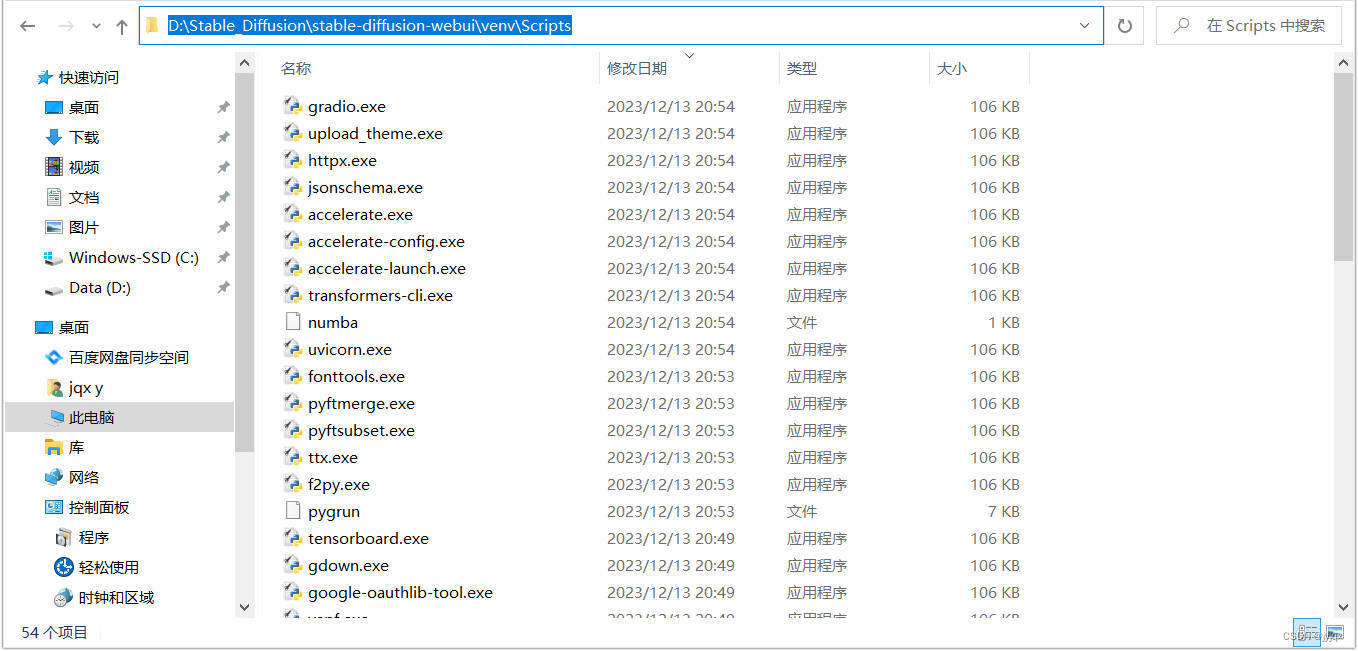Viewport: 1358px width, 651px height.
Task: Click the accelerate-config.exe file icon
Action: point(293,240)
